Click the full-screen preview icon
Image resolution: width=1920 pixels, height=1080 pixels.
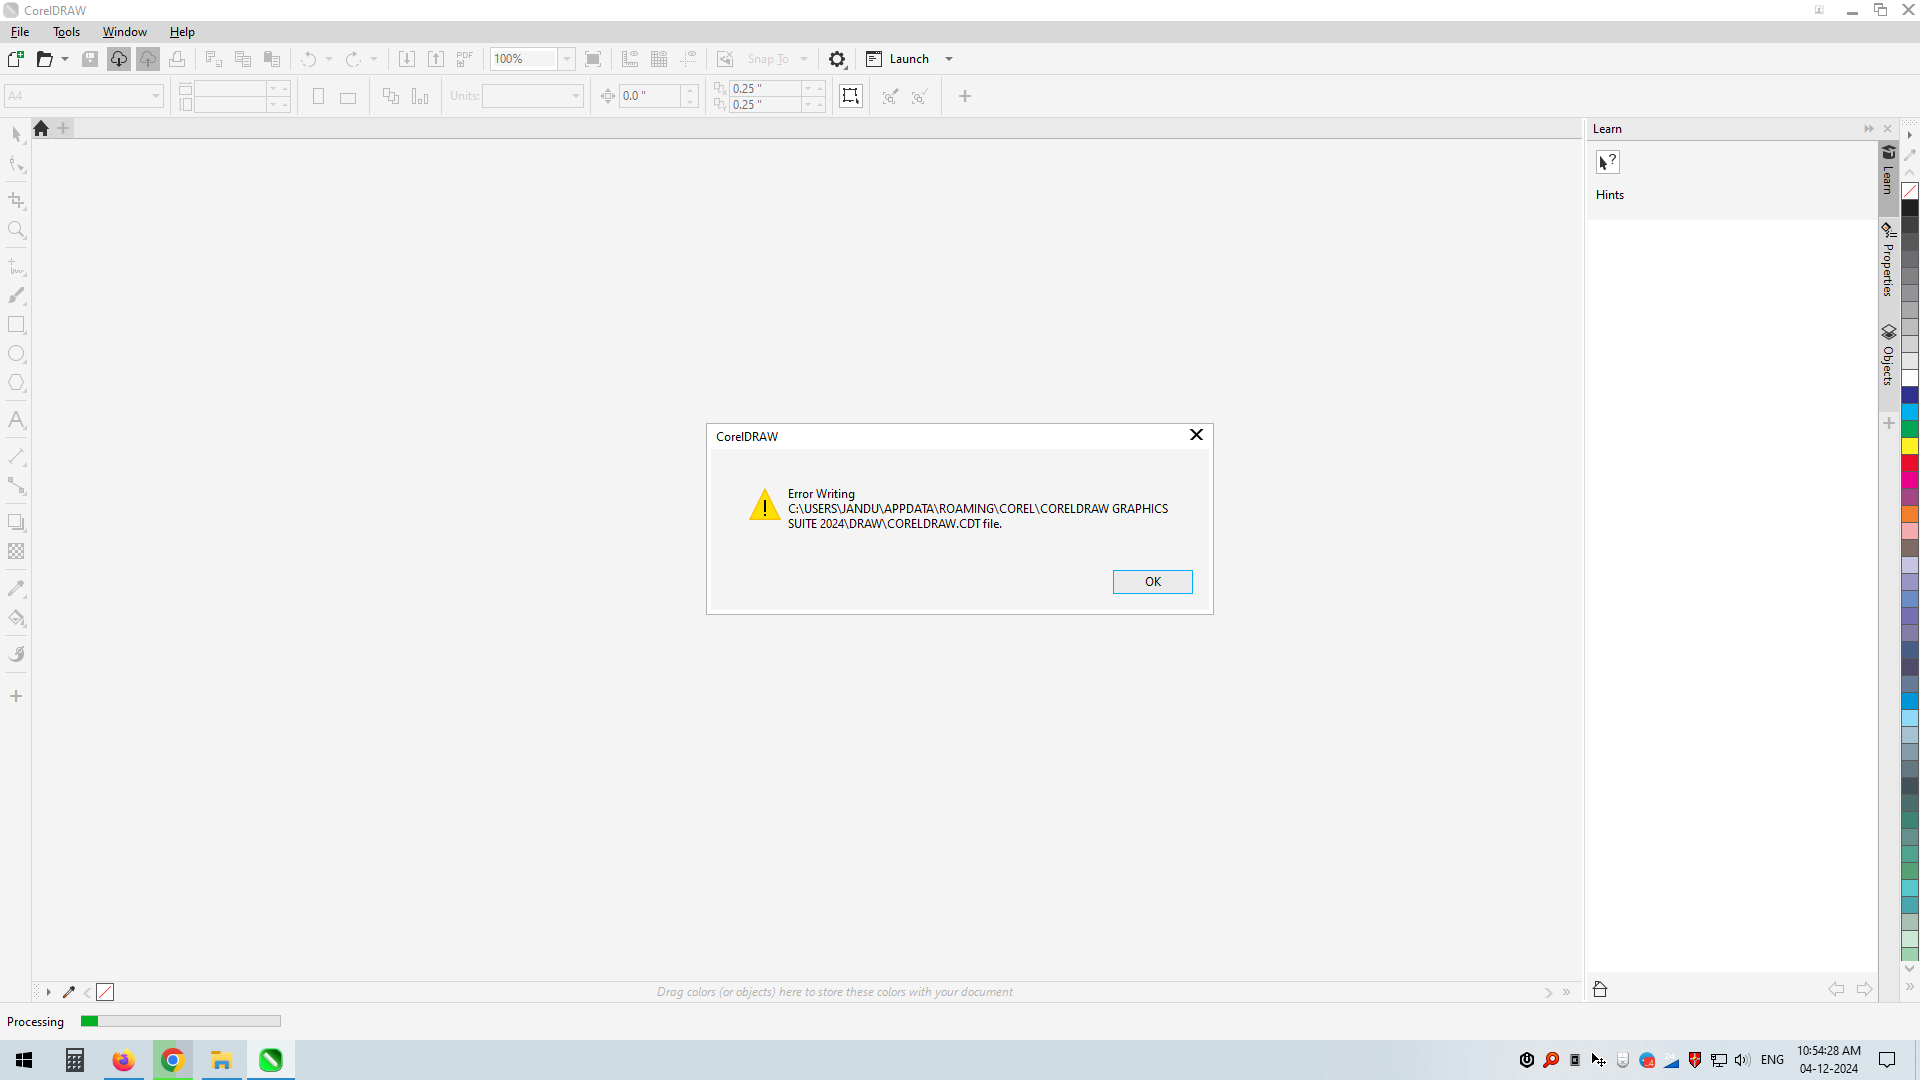593,59
